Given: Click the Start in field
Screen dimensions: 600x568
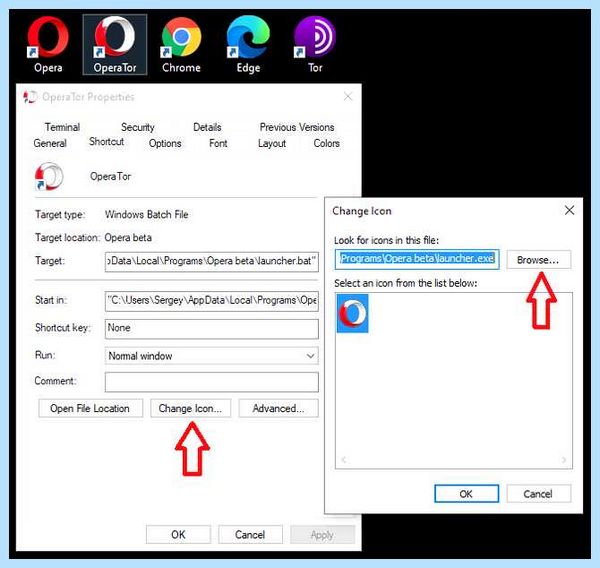Looking at the screenshot, I should pos(212,301).
